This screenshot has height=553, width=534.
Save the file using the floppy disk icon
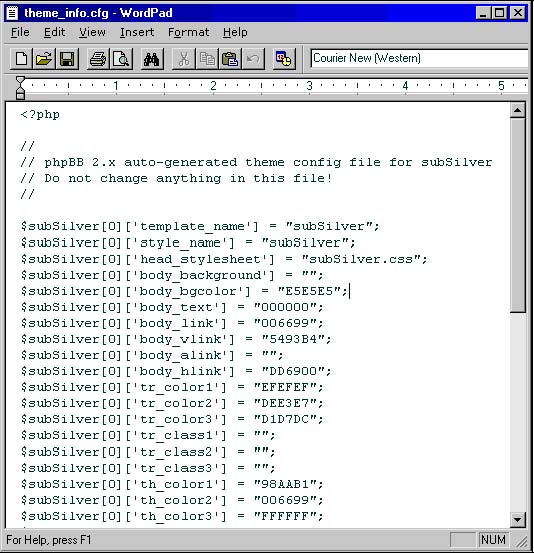(67, 59)
